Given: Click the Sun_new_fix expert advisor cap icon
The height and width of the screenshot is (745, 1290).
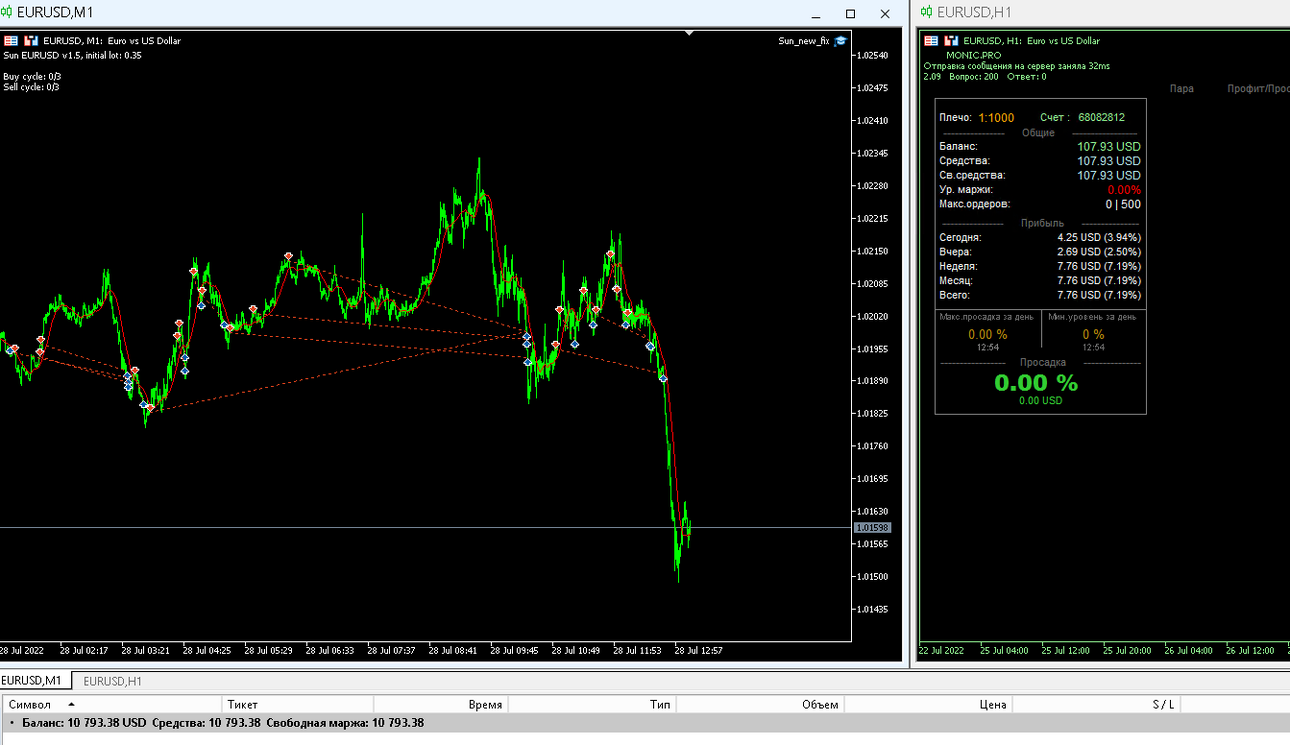Looking at the screenshot, I should click(x=841, y=41).
